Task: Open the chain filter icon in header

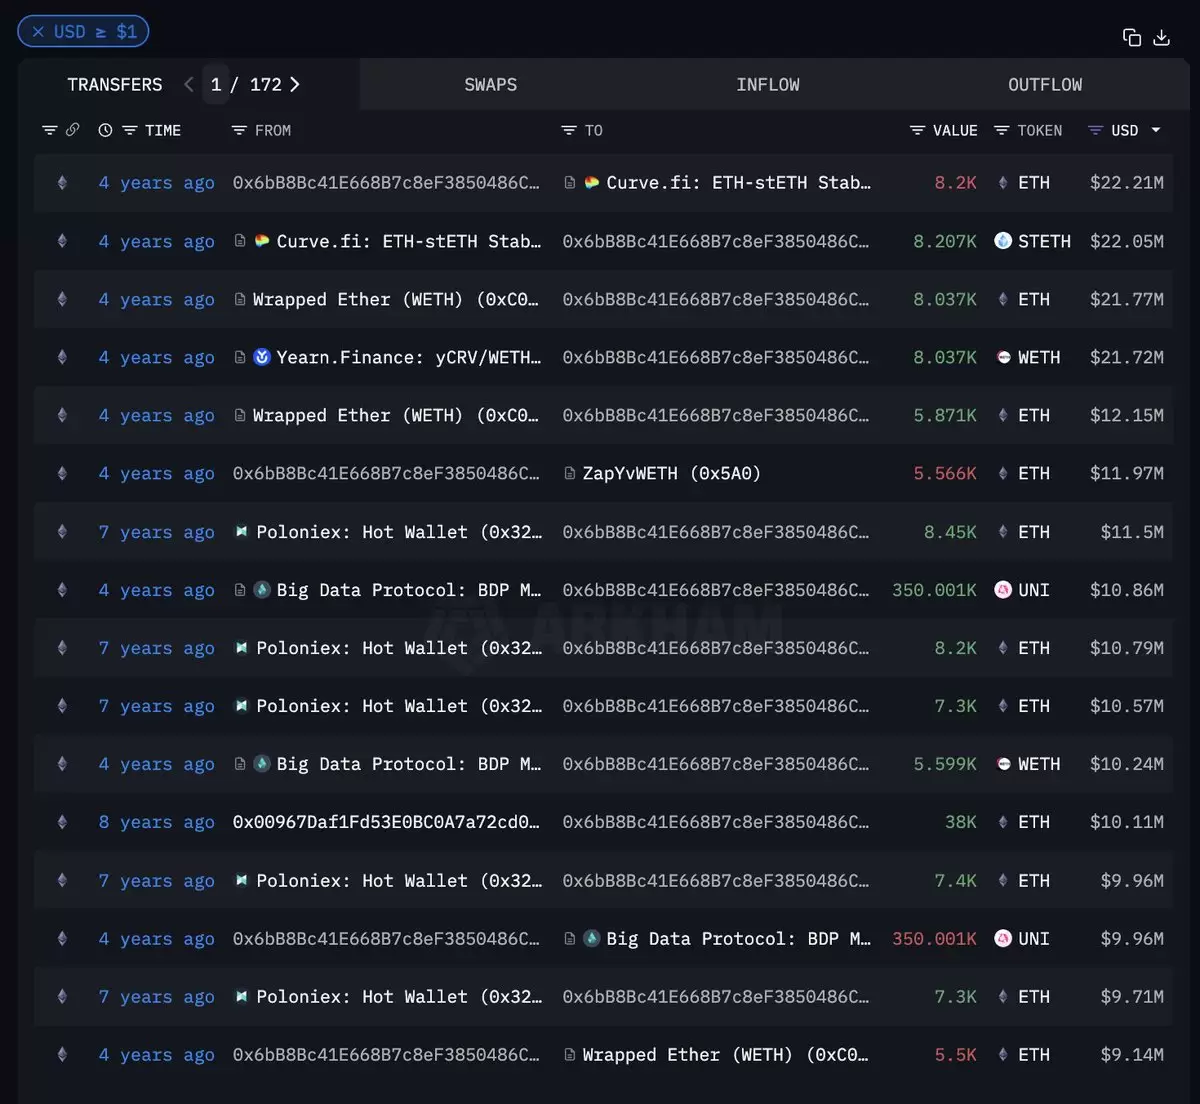Action: point(50,130)
